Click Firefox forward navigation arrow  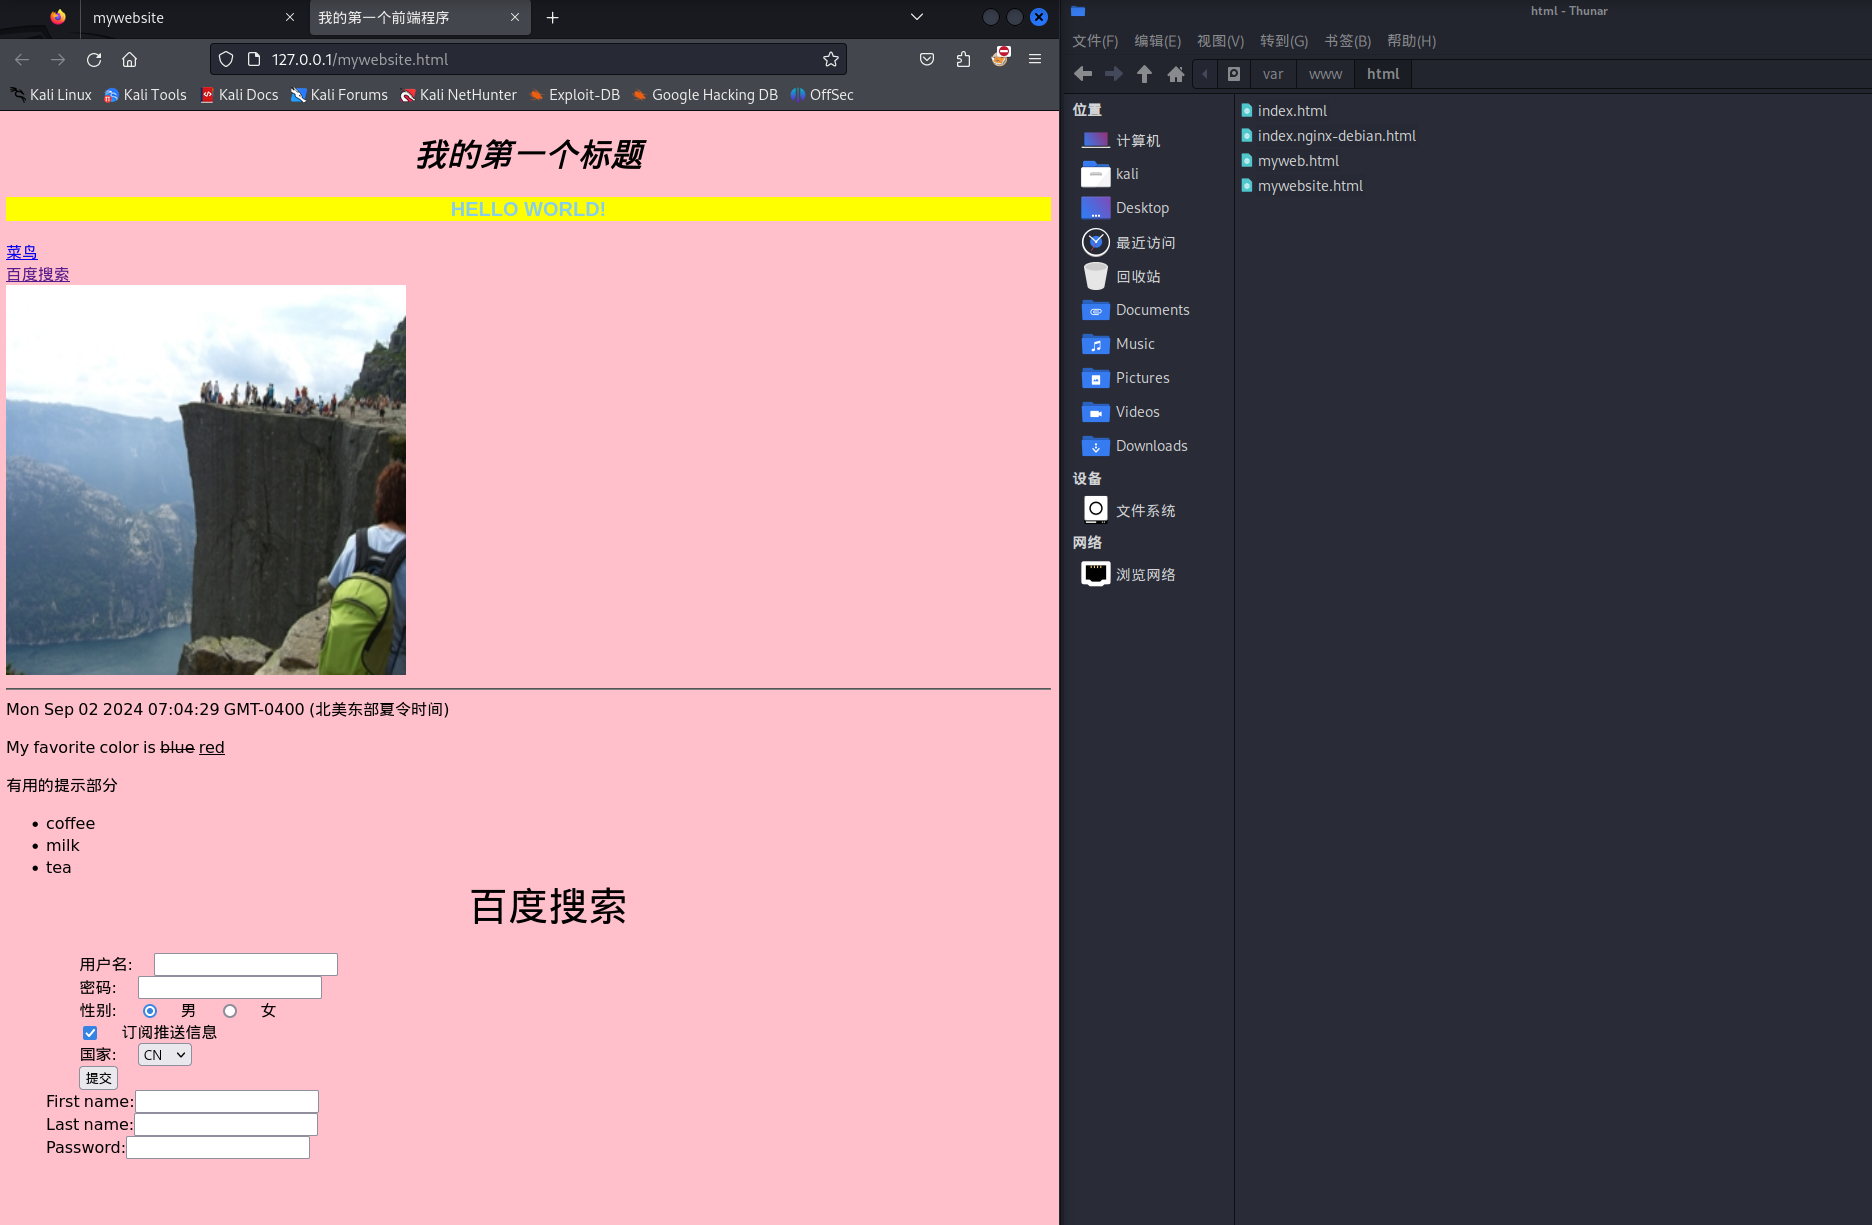(x=58, y=60)
